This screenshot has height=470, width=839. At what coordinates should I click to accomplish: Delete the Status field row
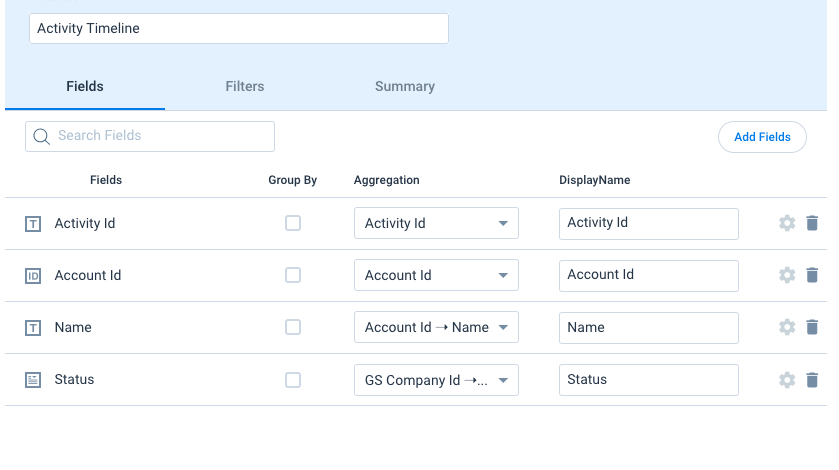coord(812,380)
